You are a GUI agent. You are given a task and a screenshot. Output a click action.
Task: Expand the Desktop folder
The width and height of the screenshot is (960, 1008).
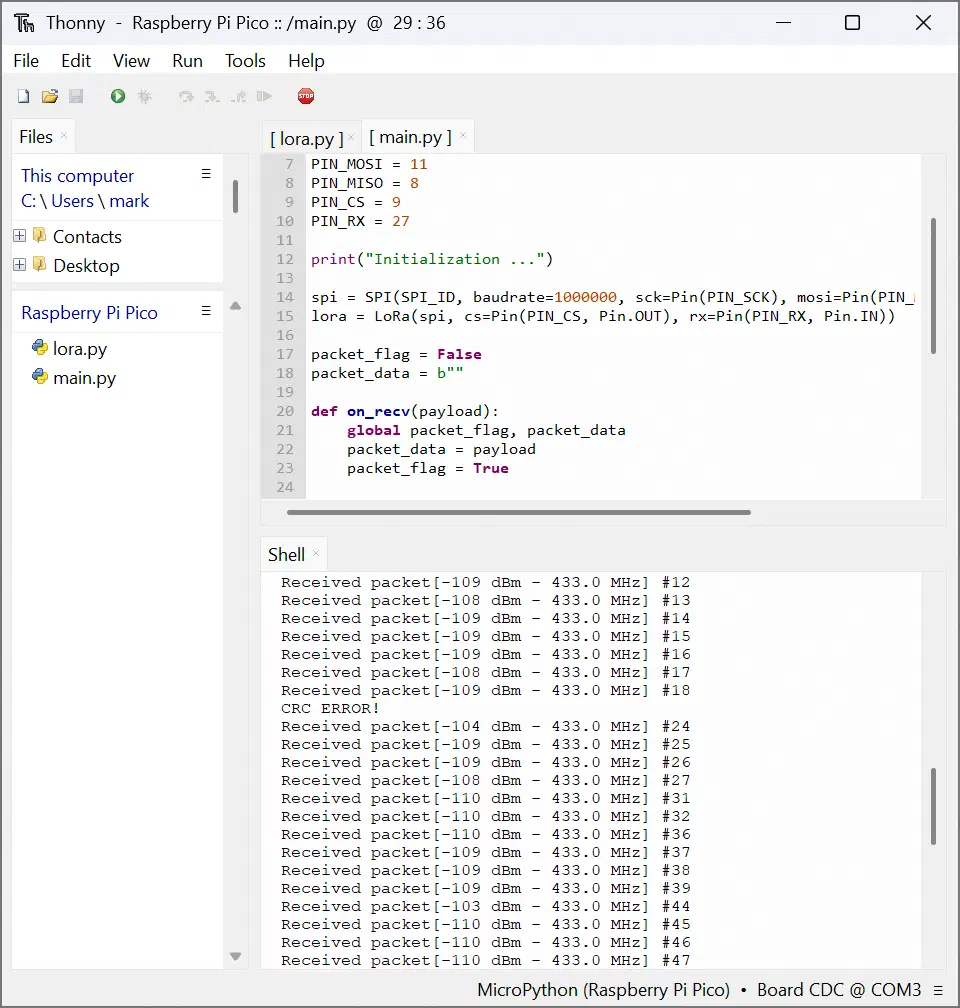pyautogui.click(x=20, y=264)
